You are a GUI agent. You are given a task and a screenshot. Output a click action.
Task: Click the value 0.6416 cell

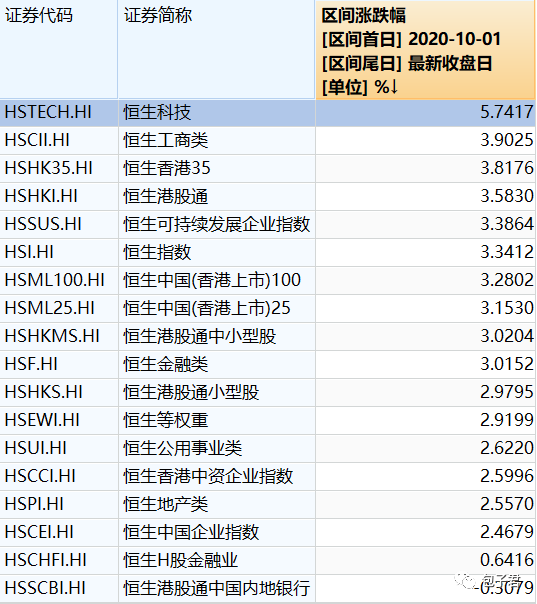tap(425, 560)
